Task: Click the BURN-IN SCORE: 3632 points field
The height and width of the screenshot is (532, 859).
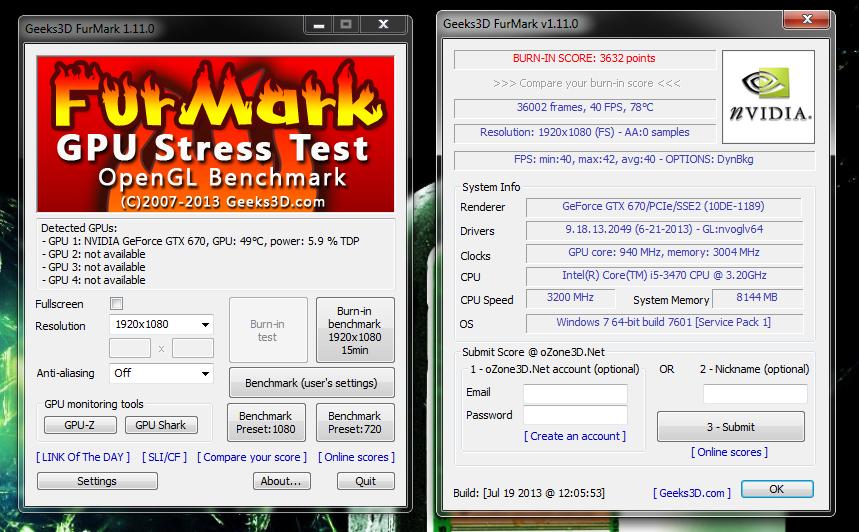Action: click(x=585, y=59)
